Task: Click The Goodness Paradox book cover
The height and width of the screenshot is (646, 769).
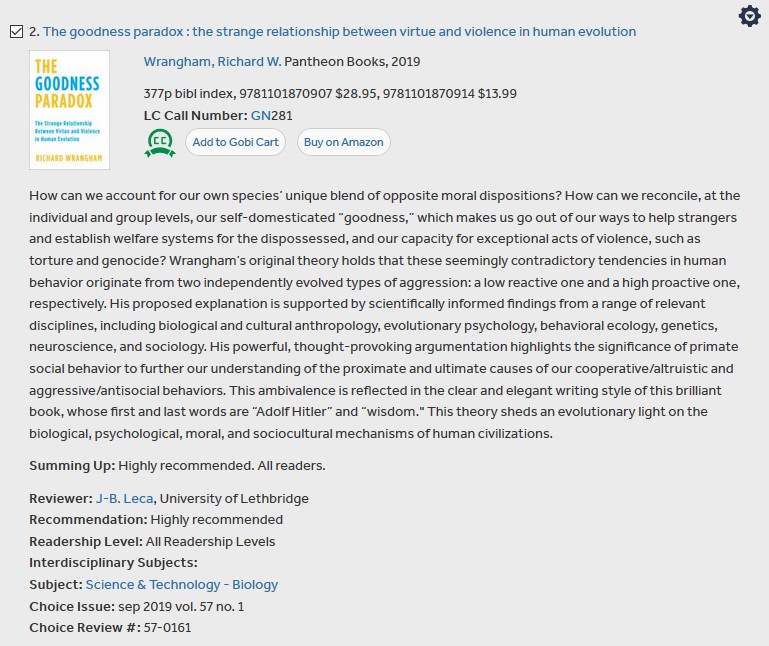Action: pyautogui.click(x=70, y=110)
